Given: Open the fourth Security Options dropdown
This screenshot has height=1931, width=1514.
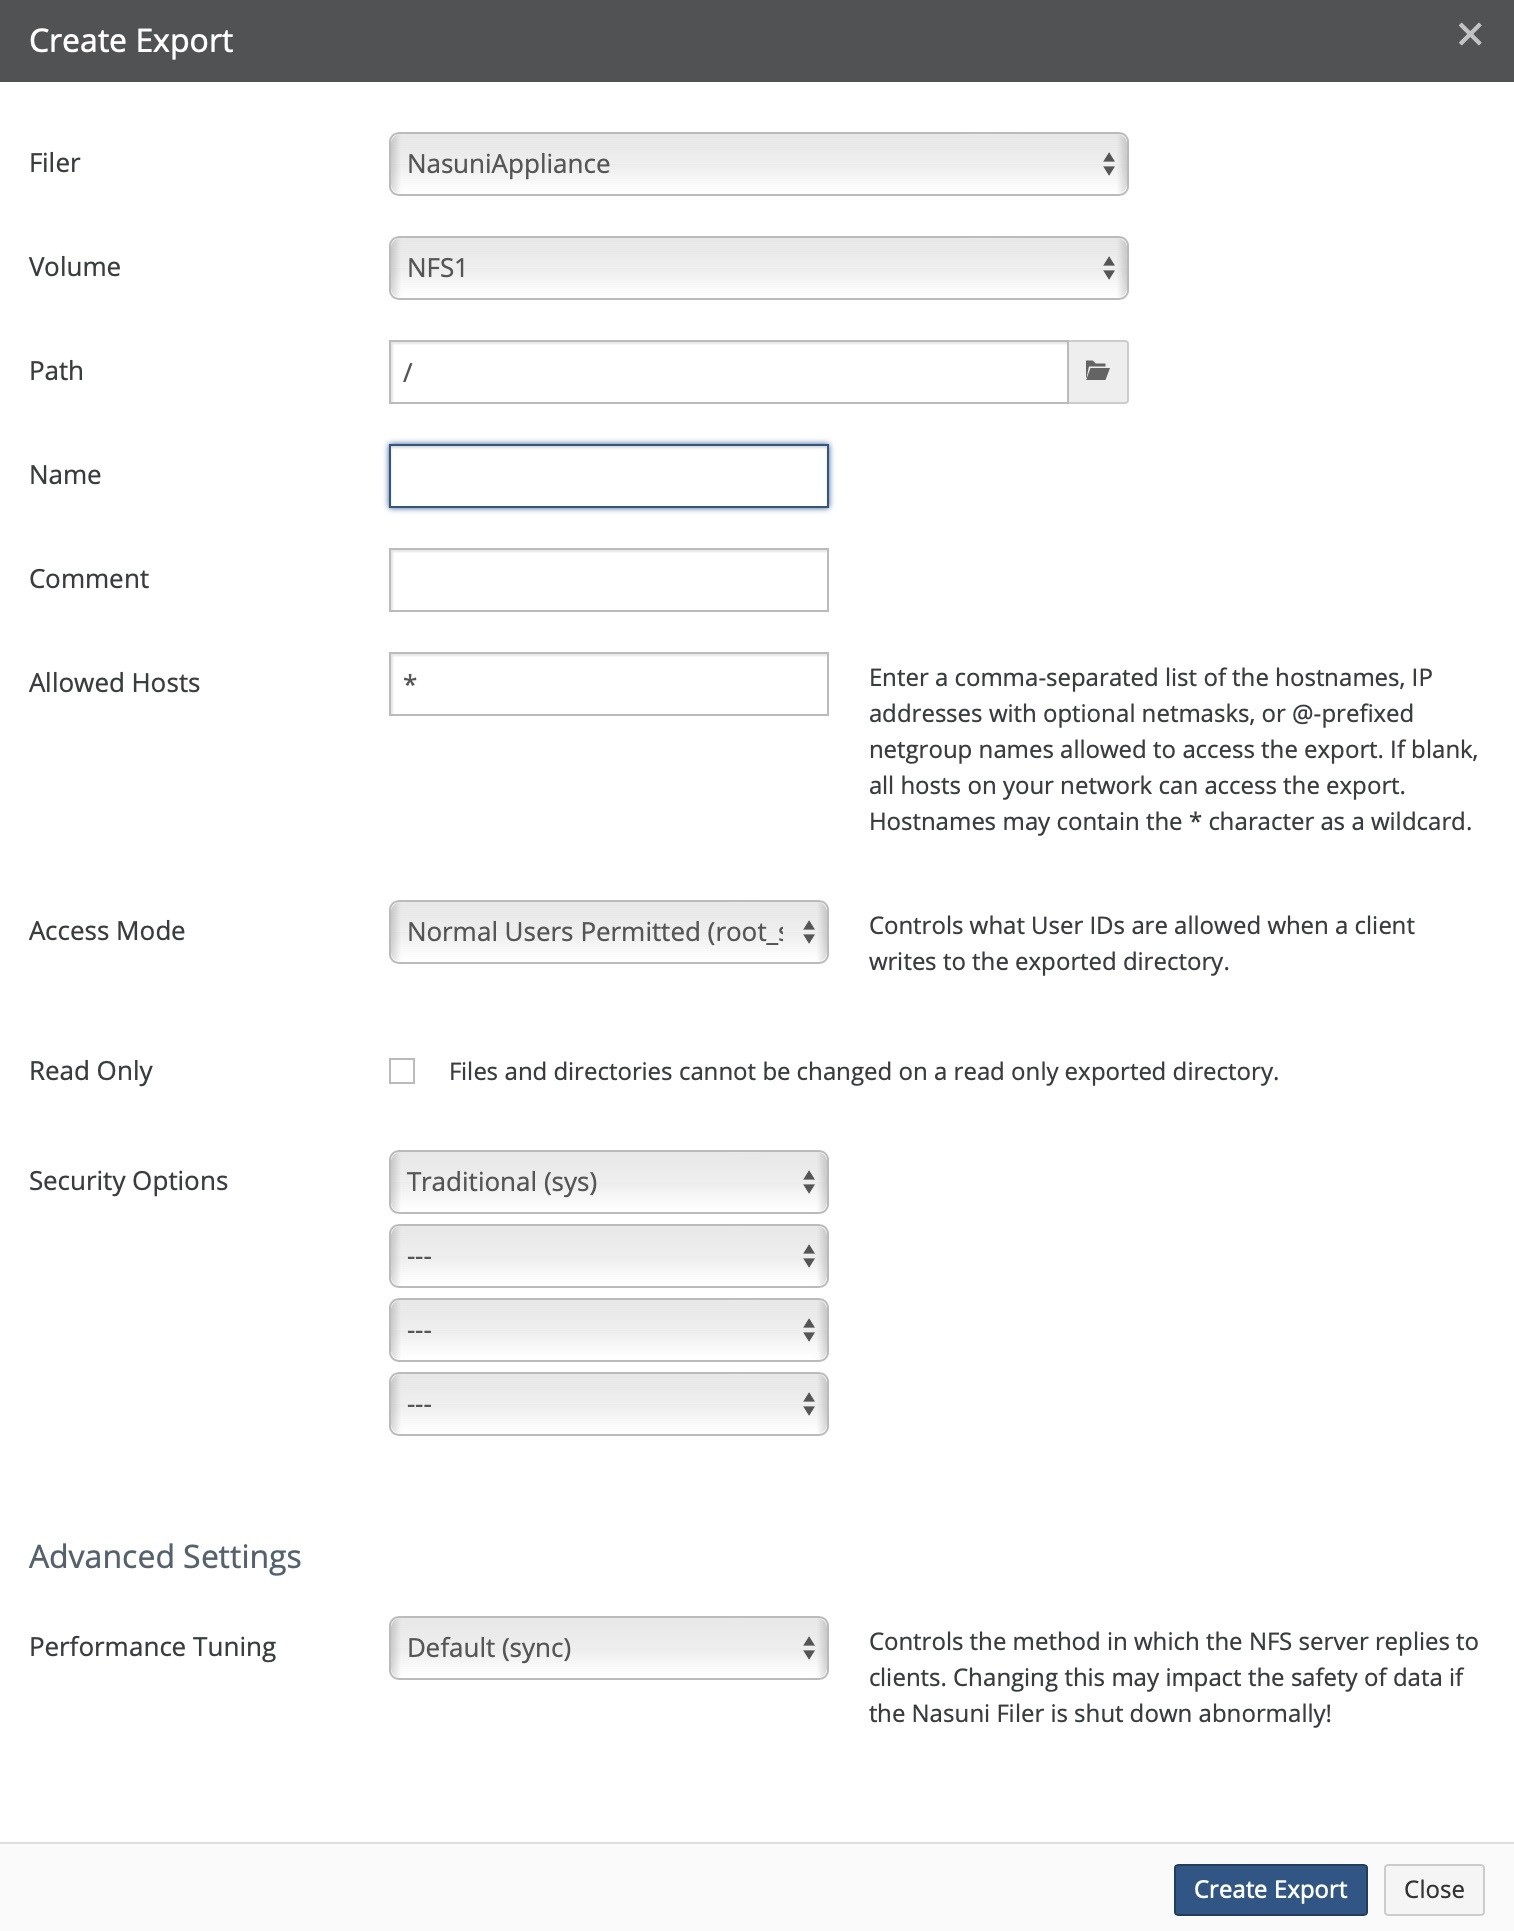Looking at the screenshot, I should tap(608, 1404).
